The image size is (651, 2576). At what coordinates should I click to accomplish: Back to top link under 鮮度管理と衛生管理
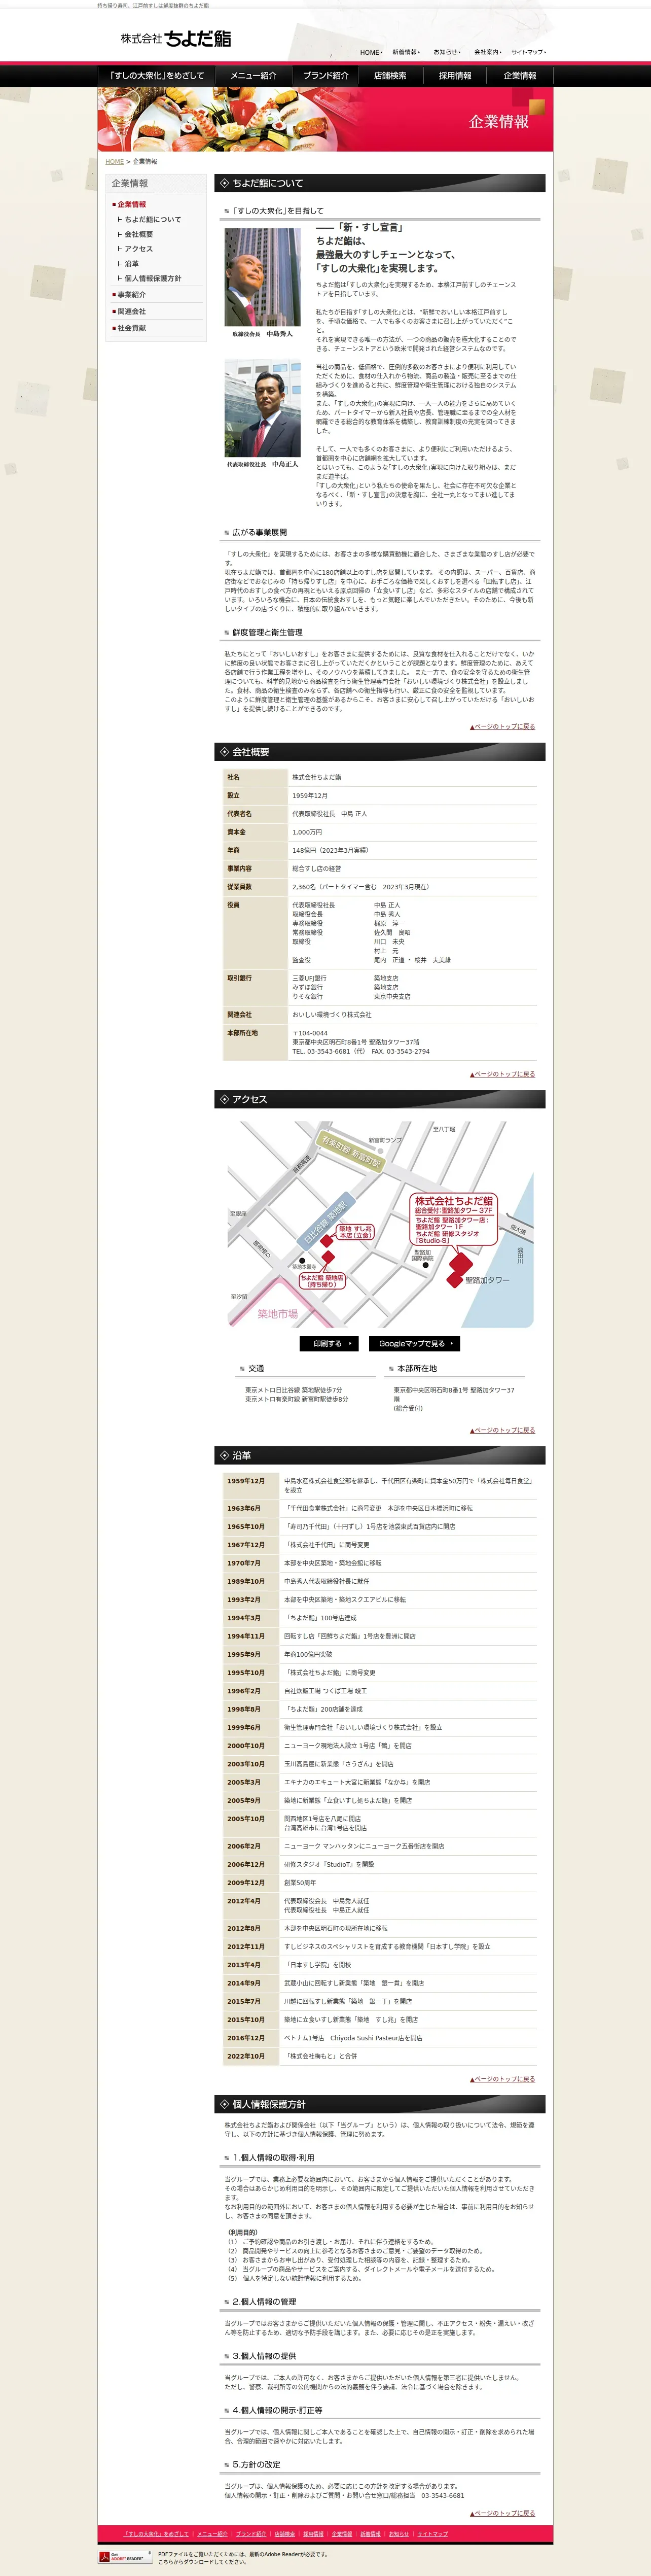coord(502,727)
